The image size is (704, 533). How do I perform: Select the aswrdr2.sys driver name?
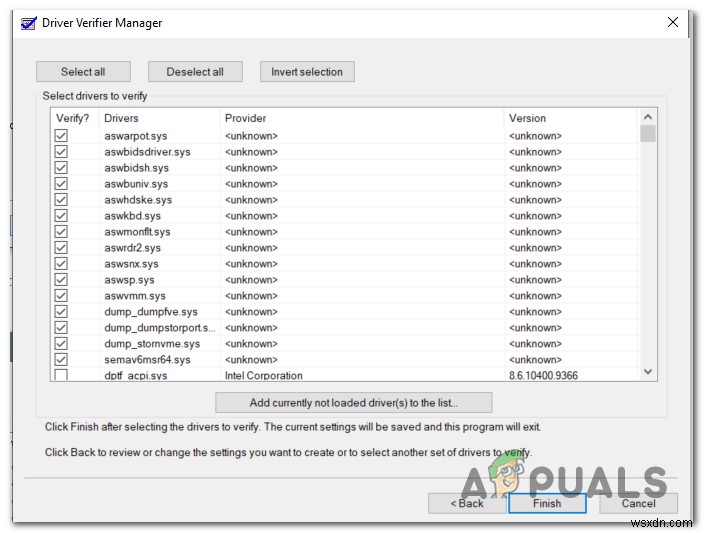132,248
